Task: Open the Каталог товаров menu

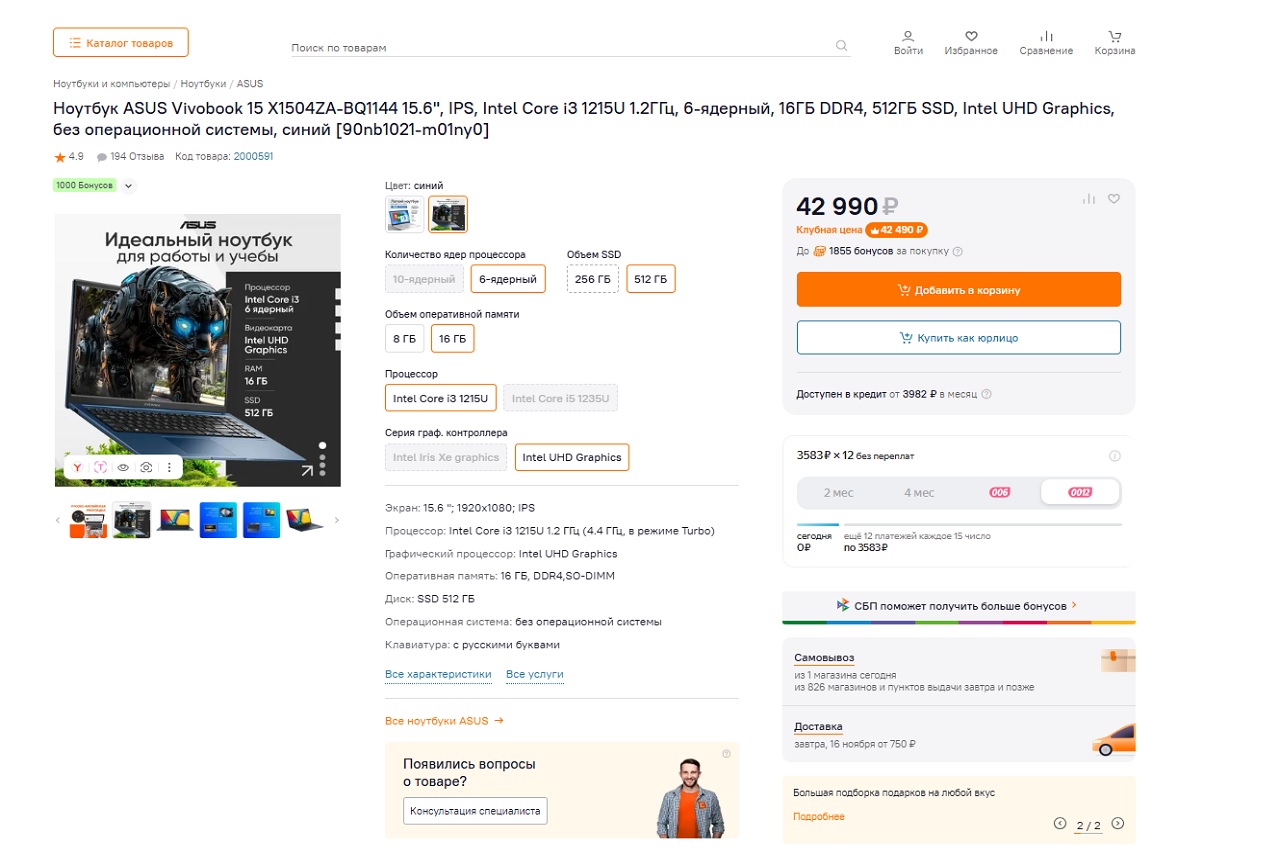Action: click(120, 42)
